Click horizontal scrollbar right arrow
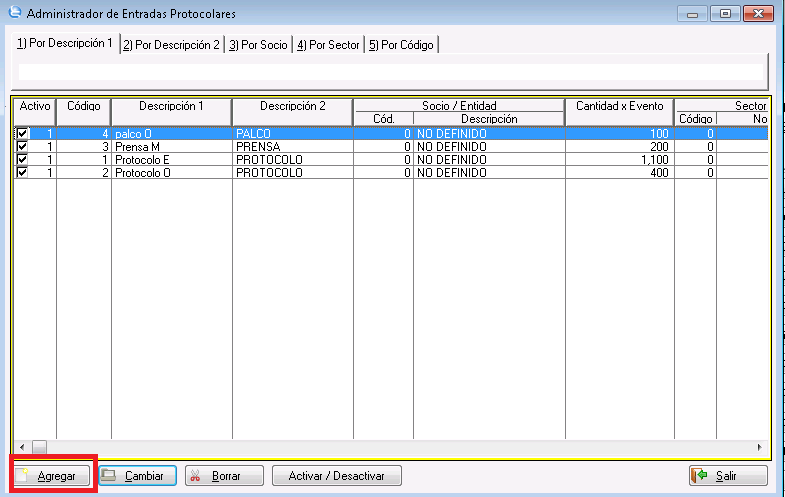This screenshot has width=785, height=497. [x=760, y=446]
